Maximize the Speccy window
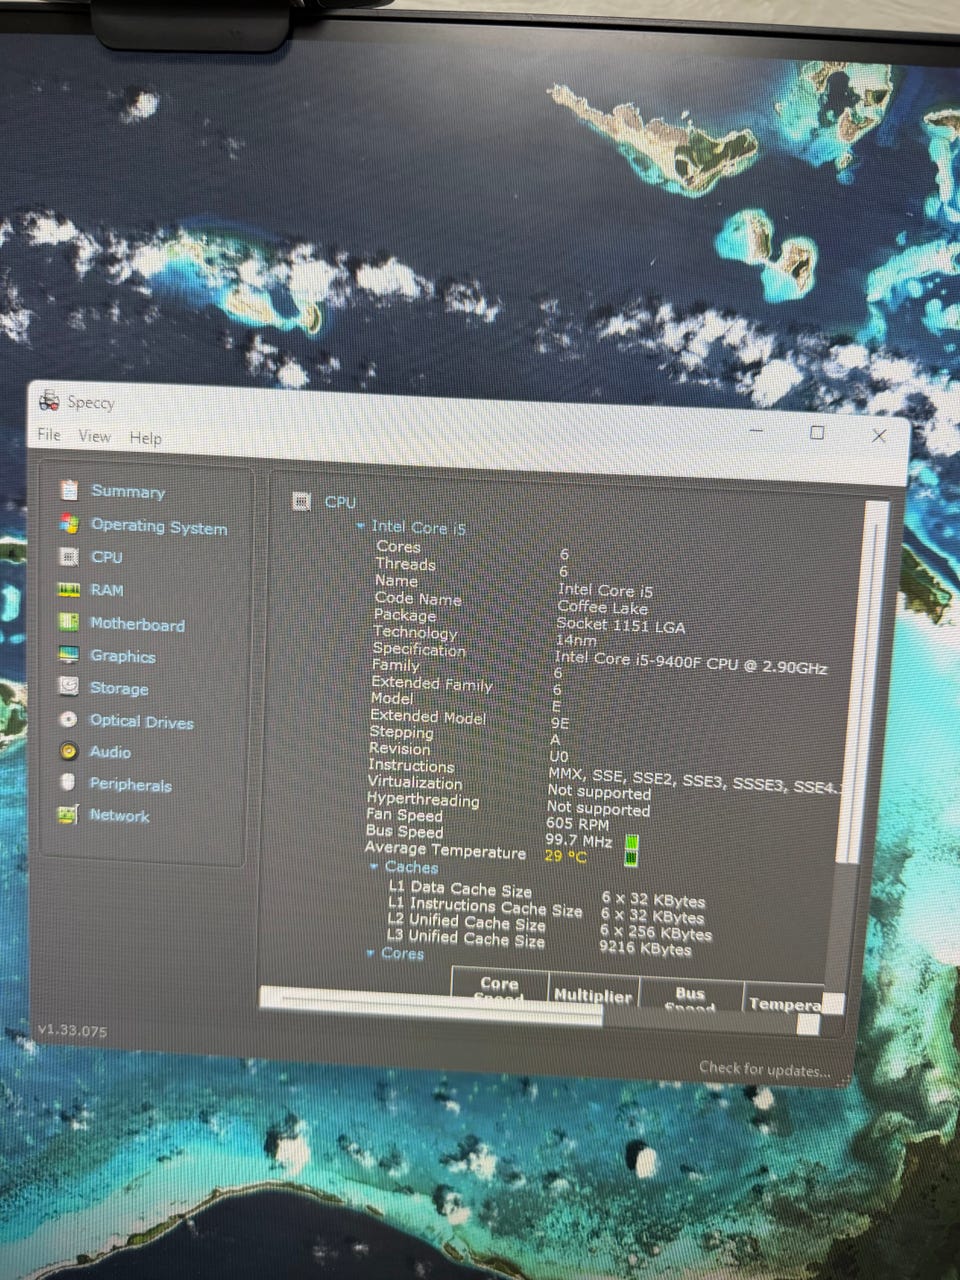960x1280 pixels. [817, 433]
